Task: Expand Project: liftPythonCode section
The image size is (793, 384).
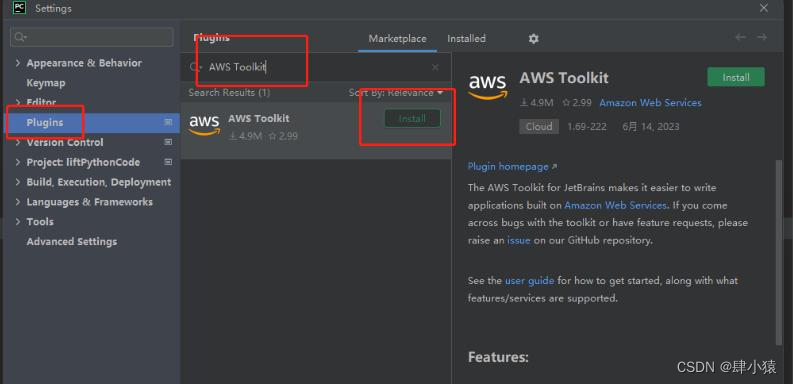Action: (18, 162)
